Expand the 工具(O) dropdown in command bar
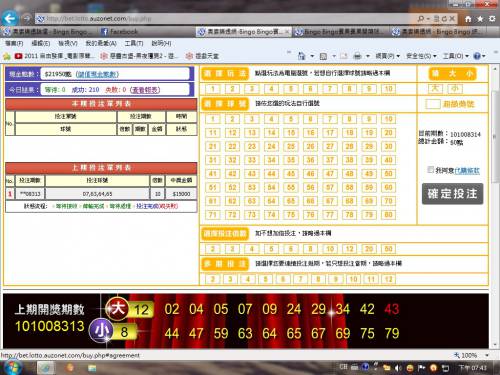 pyautogui.click(x=455, y=56)
